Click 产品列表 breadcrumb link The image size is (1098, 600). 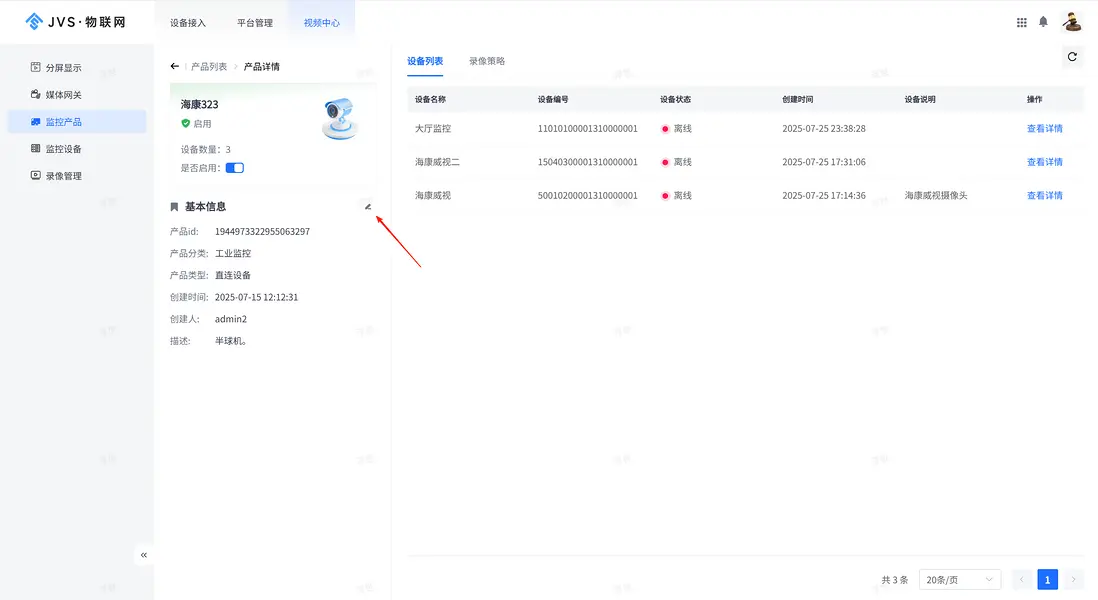pyautogui.click(x=209, y=67)
